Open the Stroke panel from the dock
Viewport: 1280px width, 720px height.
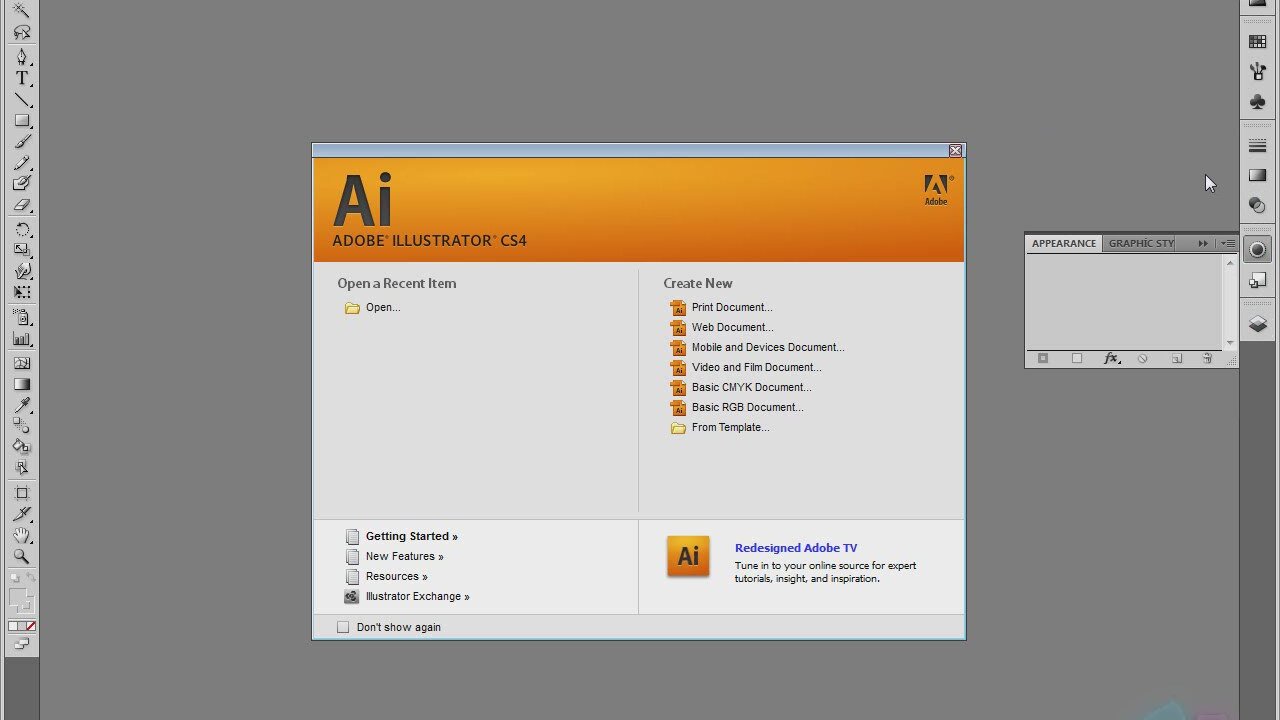pos(1258,146)
